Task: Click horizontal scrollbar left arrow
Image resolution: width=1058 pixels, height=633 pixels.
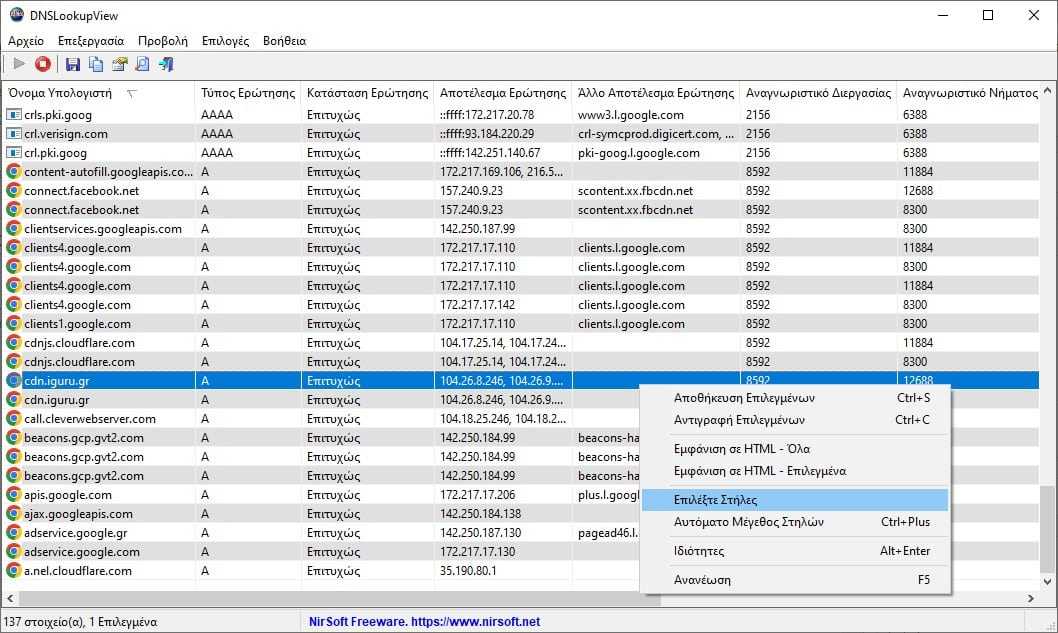Action: 10,598
